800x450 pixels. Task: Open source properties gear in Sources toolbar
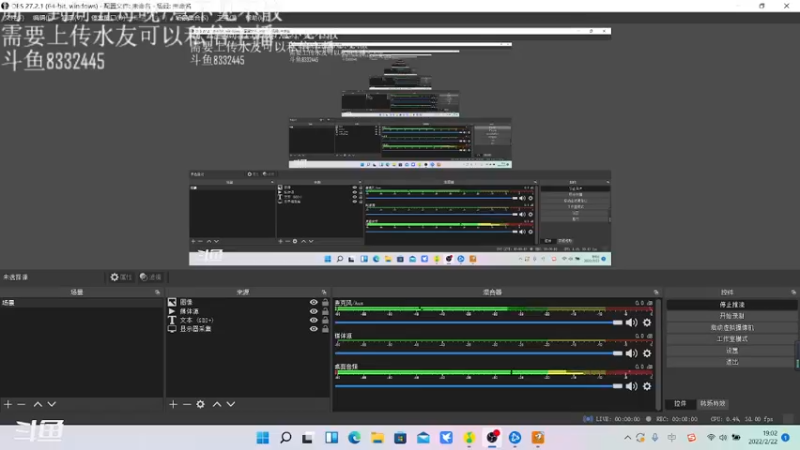(201, 404)
